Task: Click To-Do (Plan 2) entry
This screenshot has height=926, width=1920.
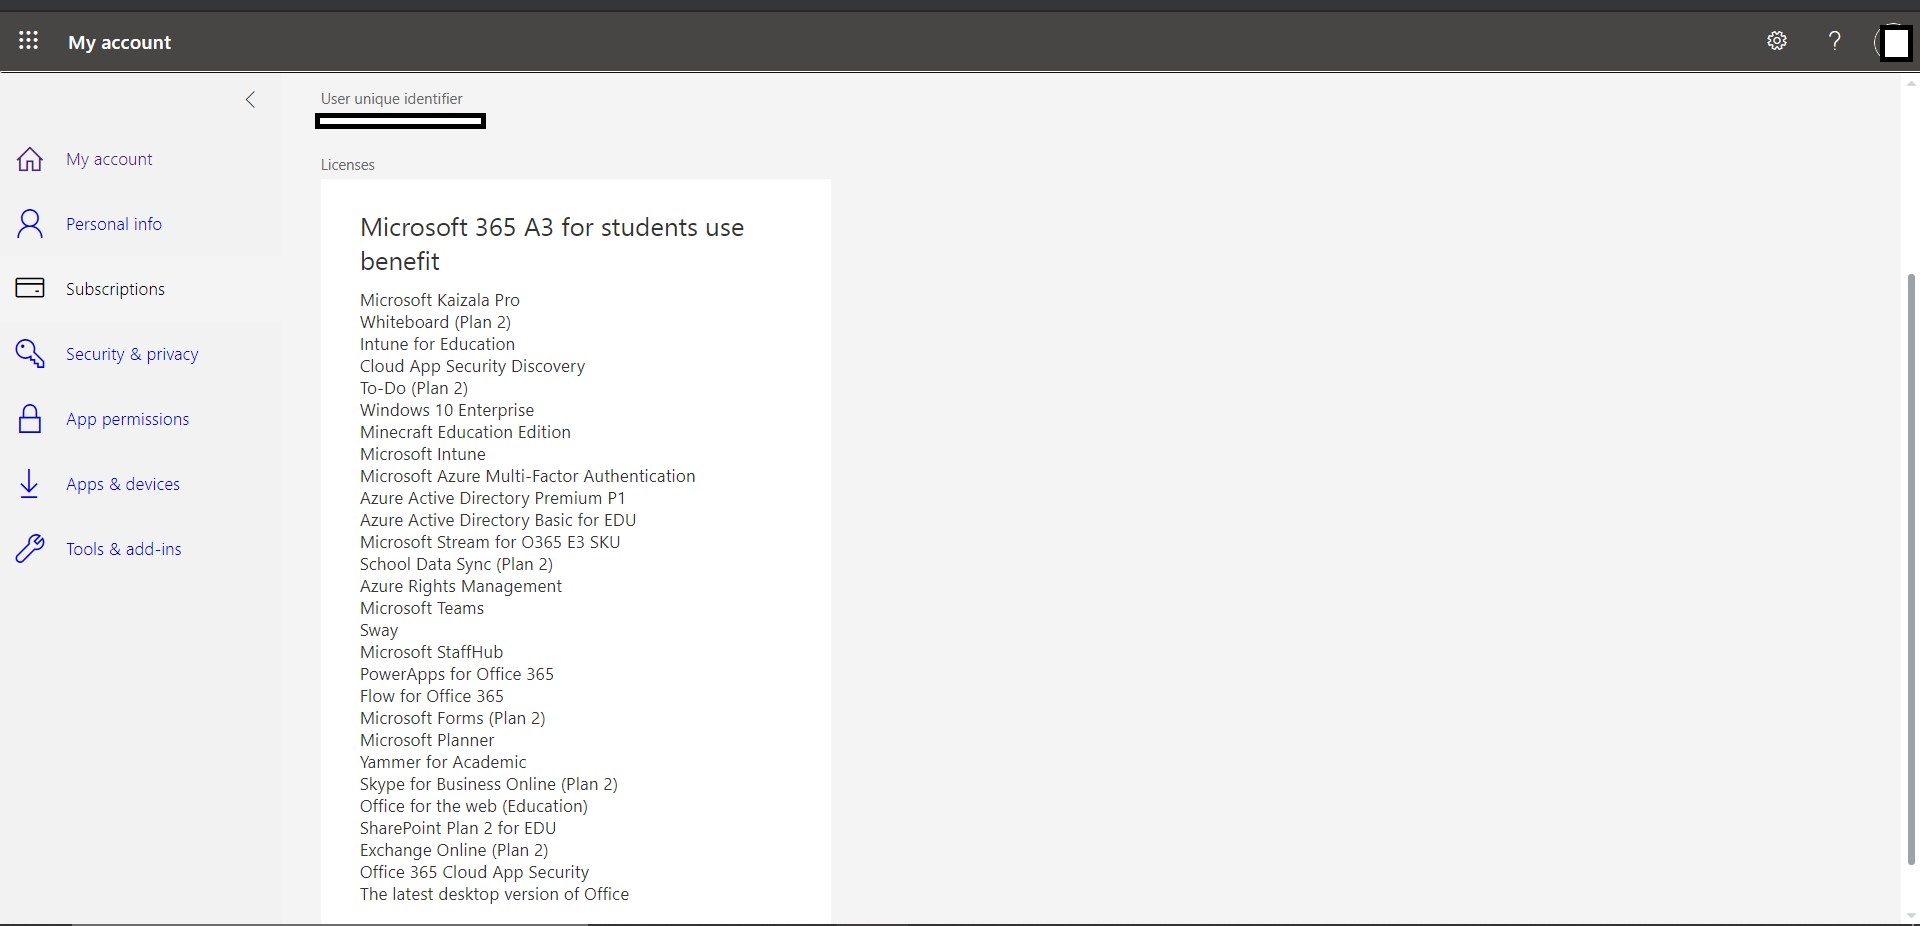Action: [414, 388]
